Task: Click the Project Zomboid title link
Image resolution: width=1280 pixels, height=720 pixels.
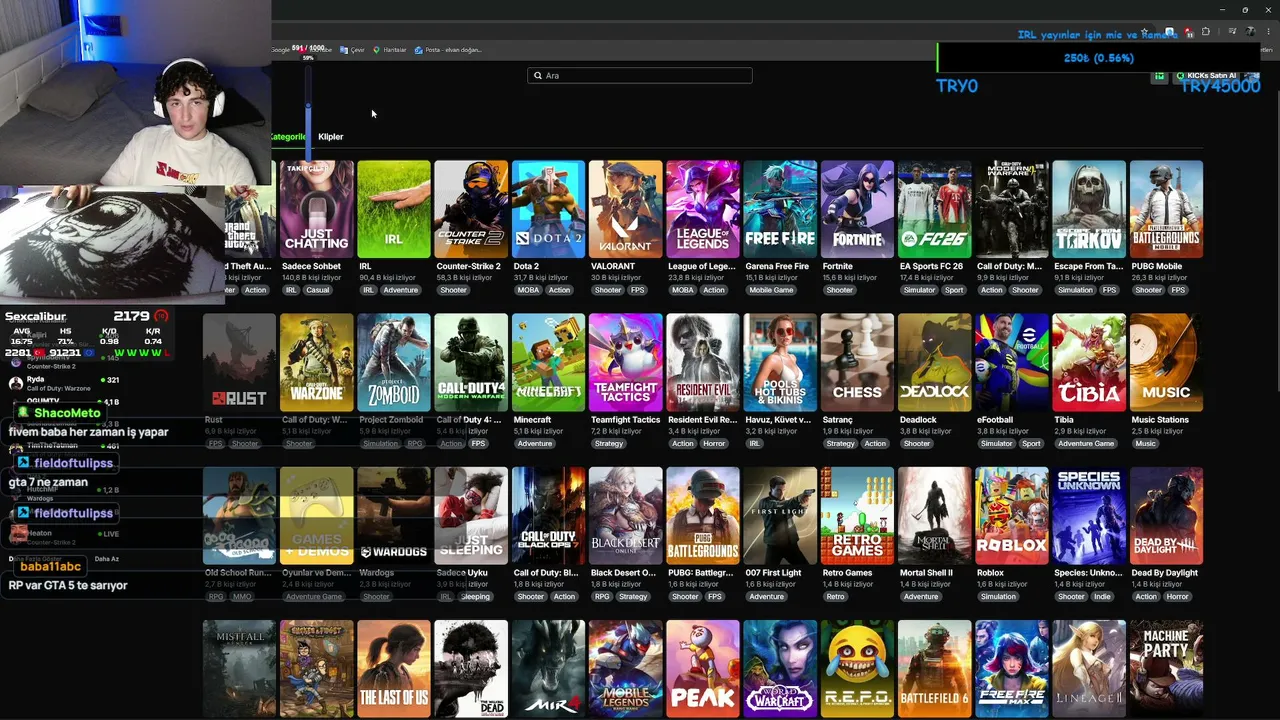Action: 391,420
